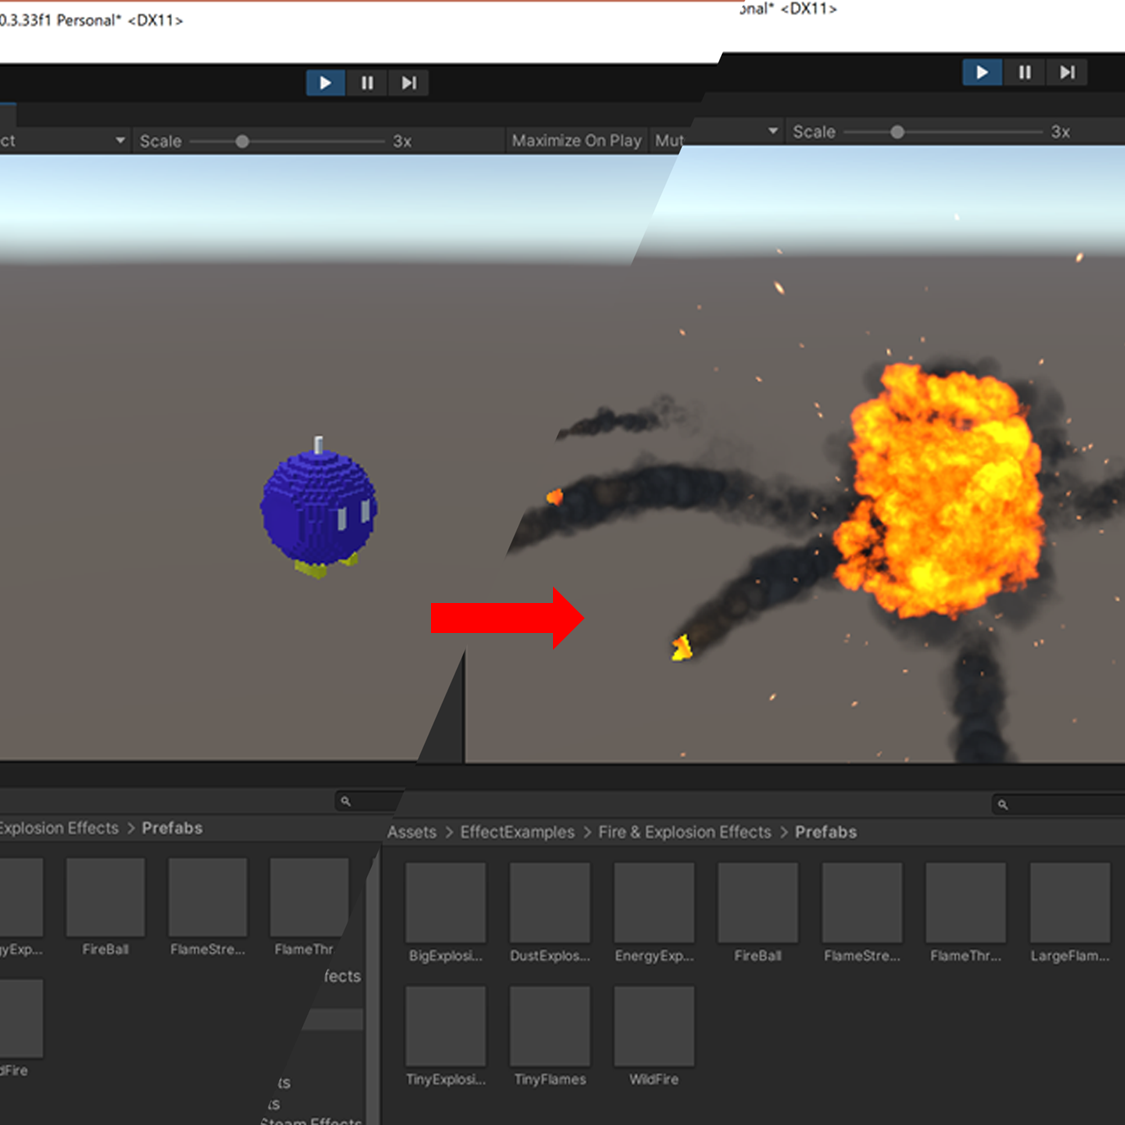Click the Project search field in the left window
This screenshot has width=1125, height=1125.
coord(369,801)
